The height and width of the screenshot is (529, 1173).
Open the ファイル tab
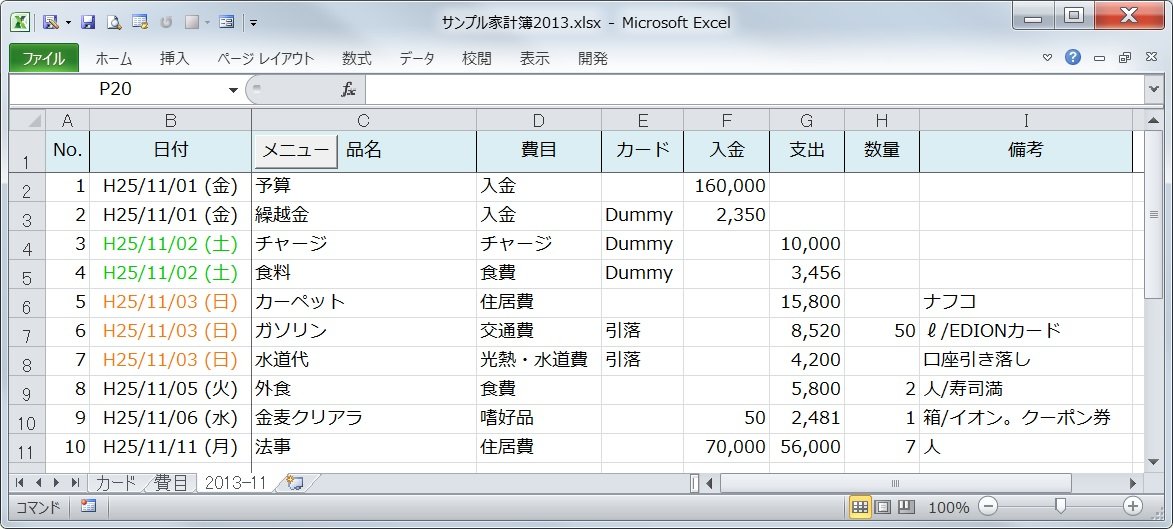click(x=43, y=58)
